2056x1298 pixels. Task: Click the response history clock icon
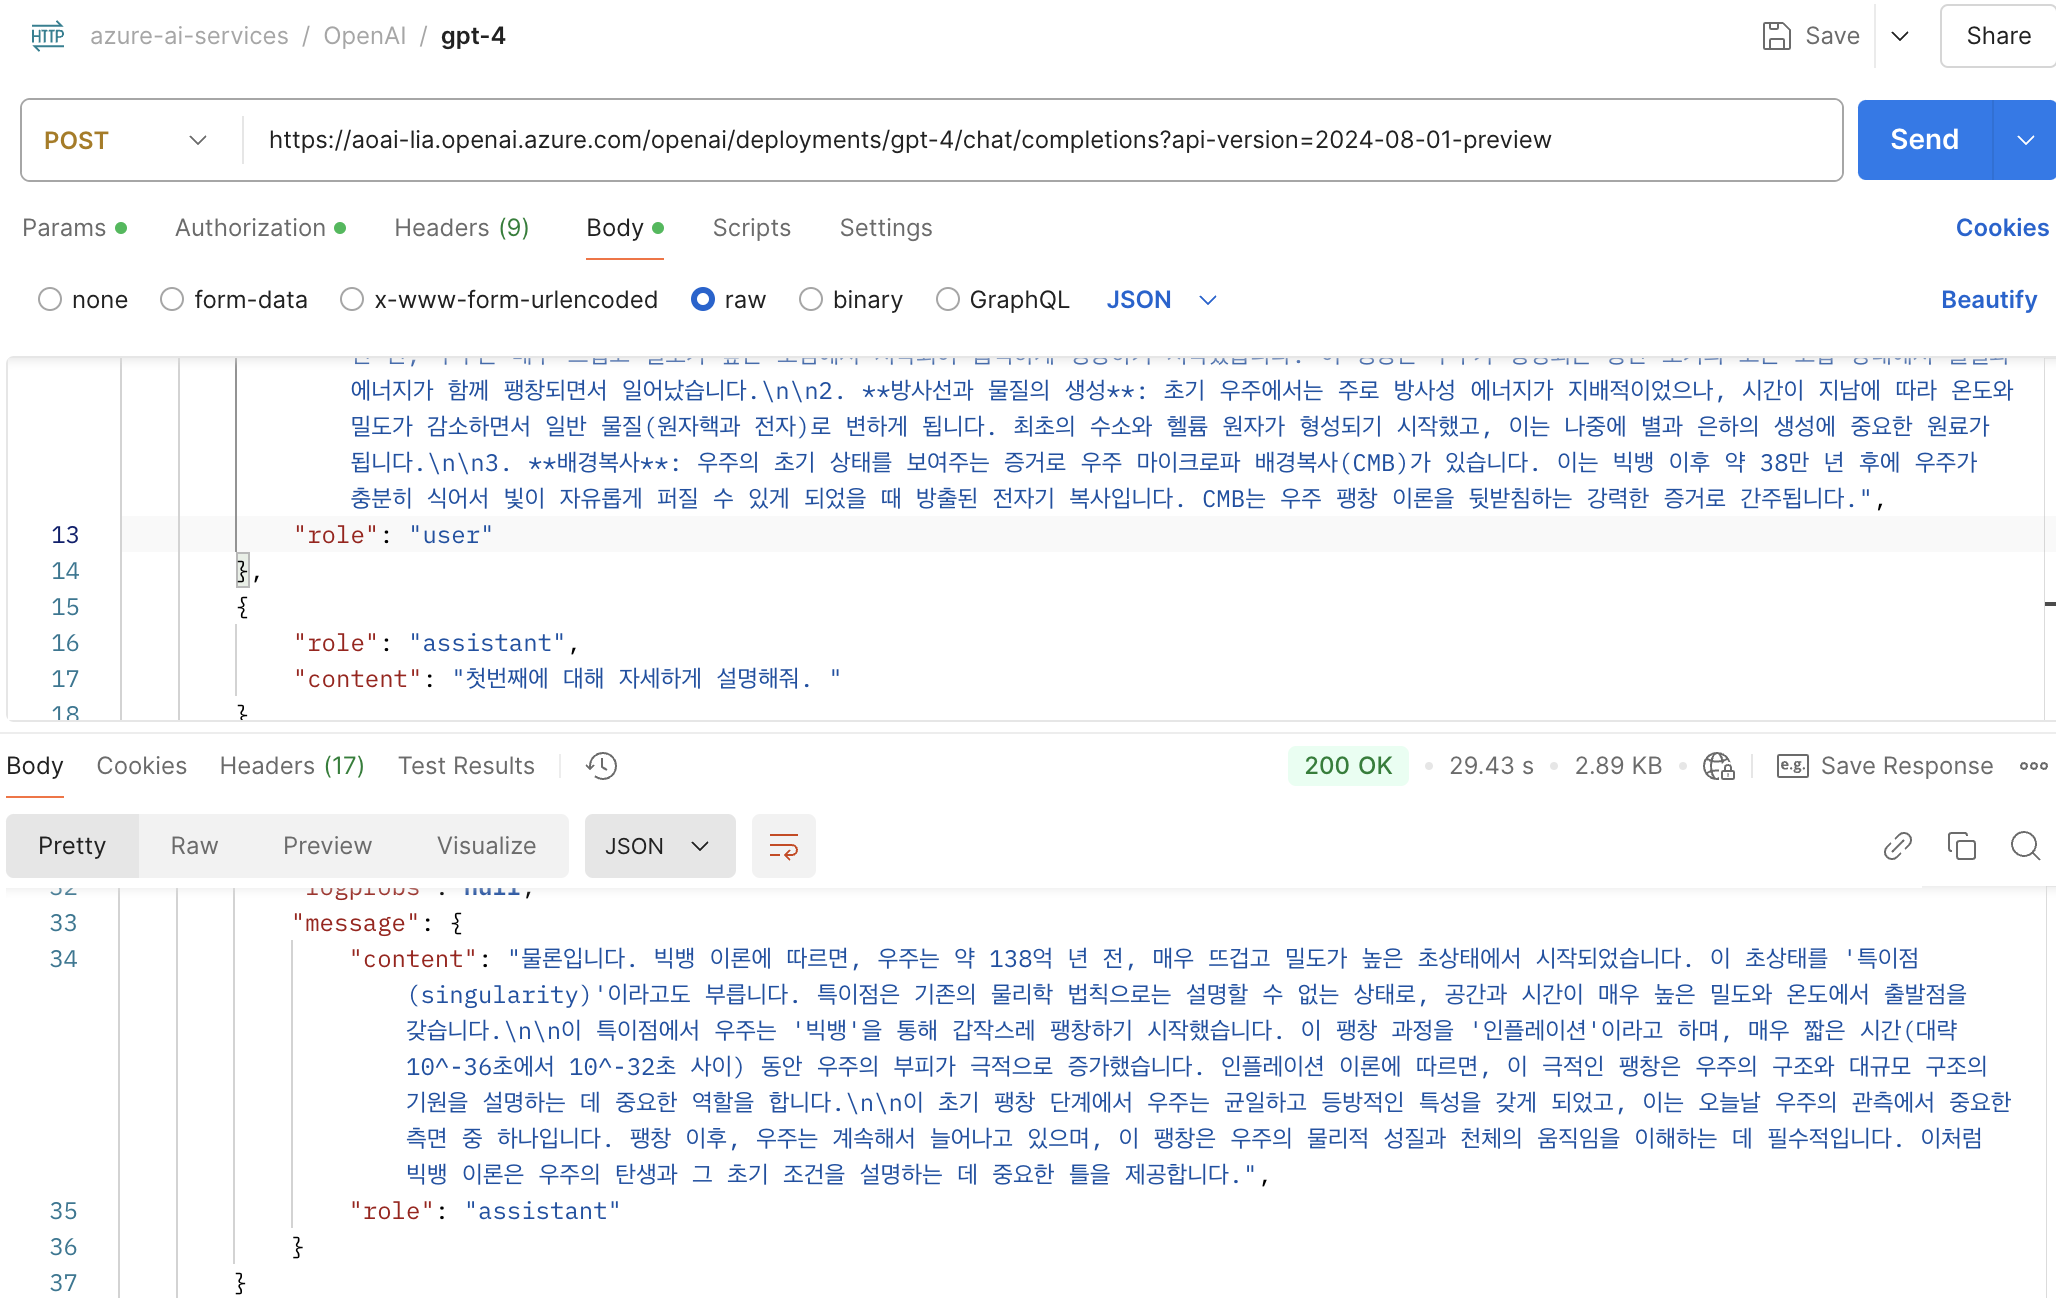pos(601,766)
